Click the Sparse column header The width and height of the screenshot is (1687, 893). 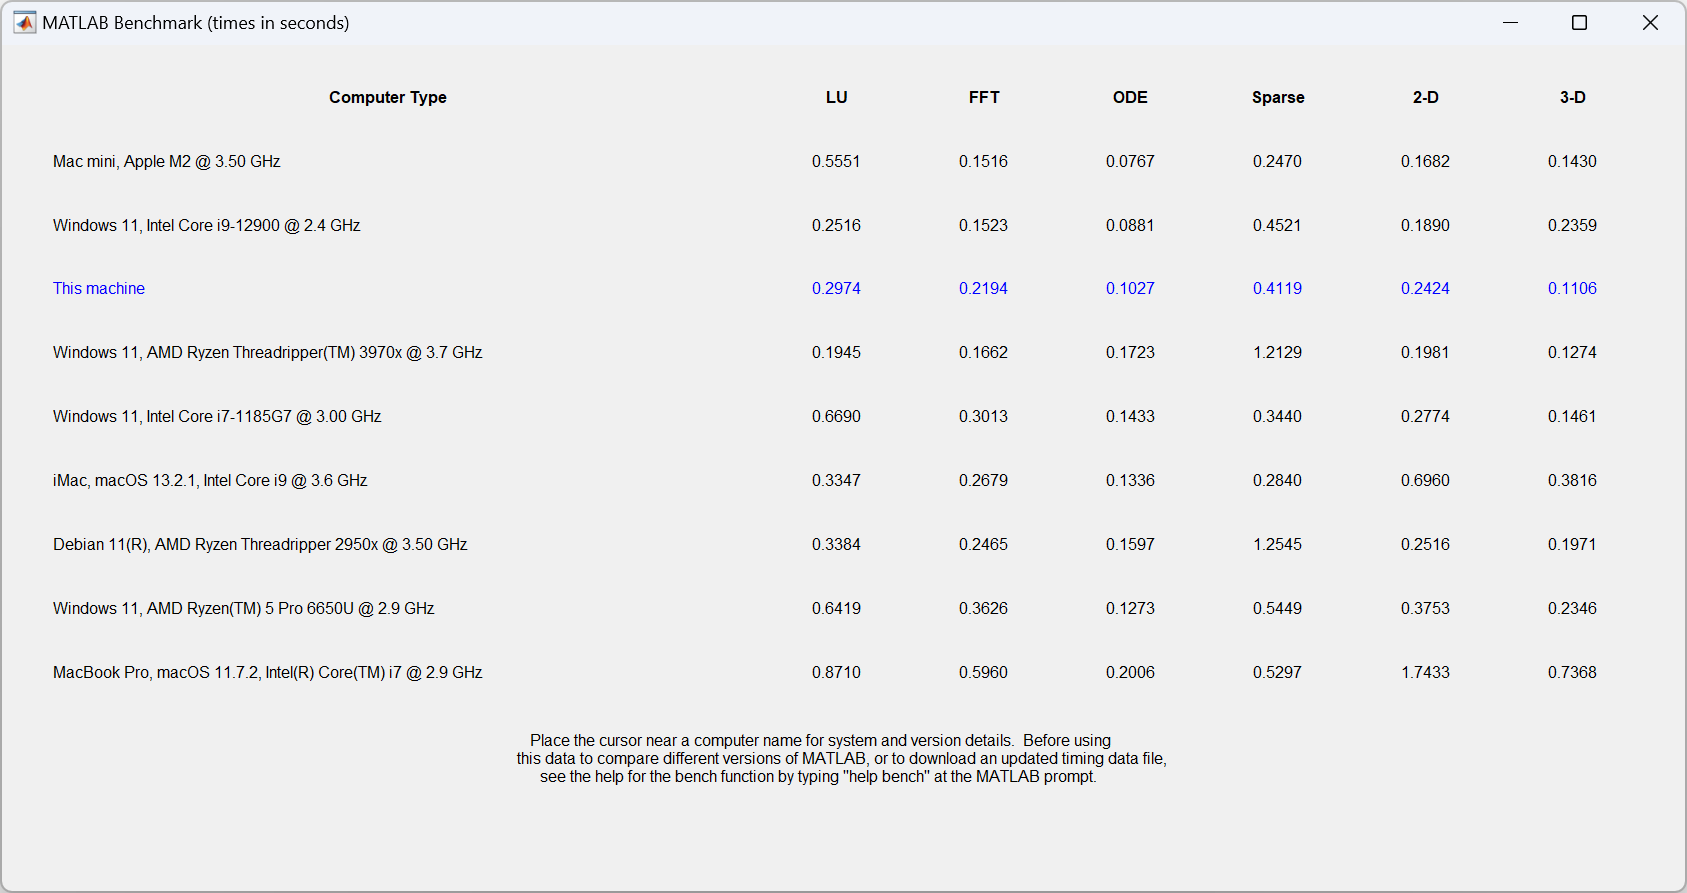(x=1278, y=97)
